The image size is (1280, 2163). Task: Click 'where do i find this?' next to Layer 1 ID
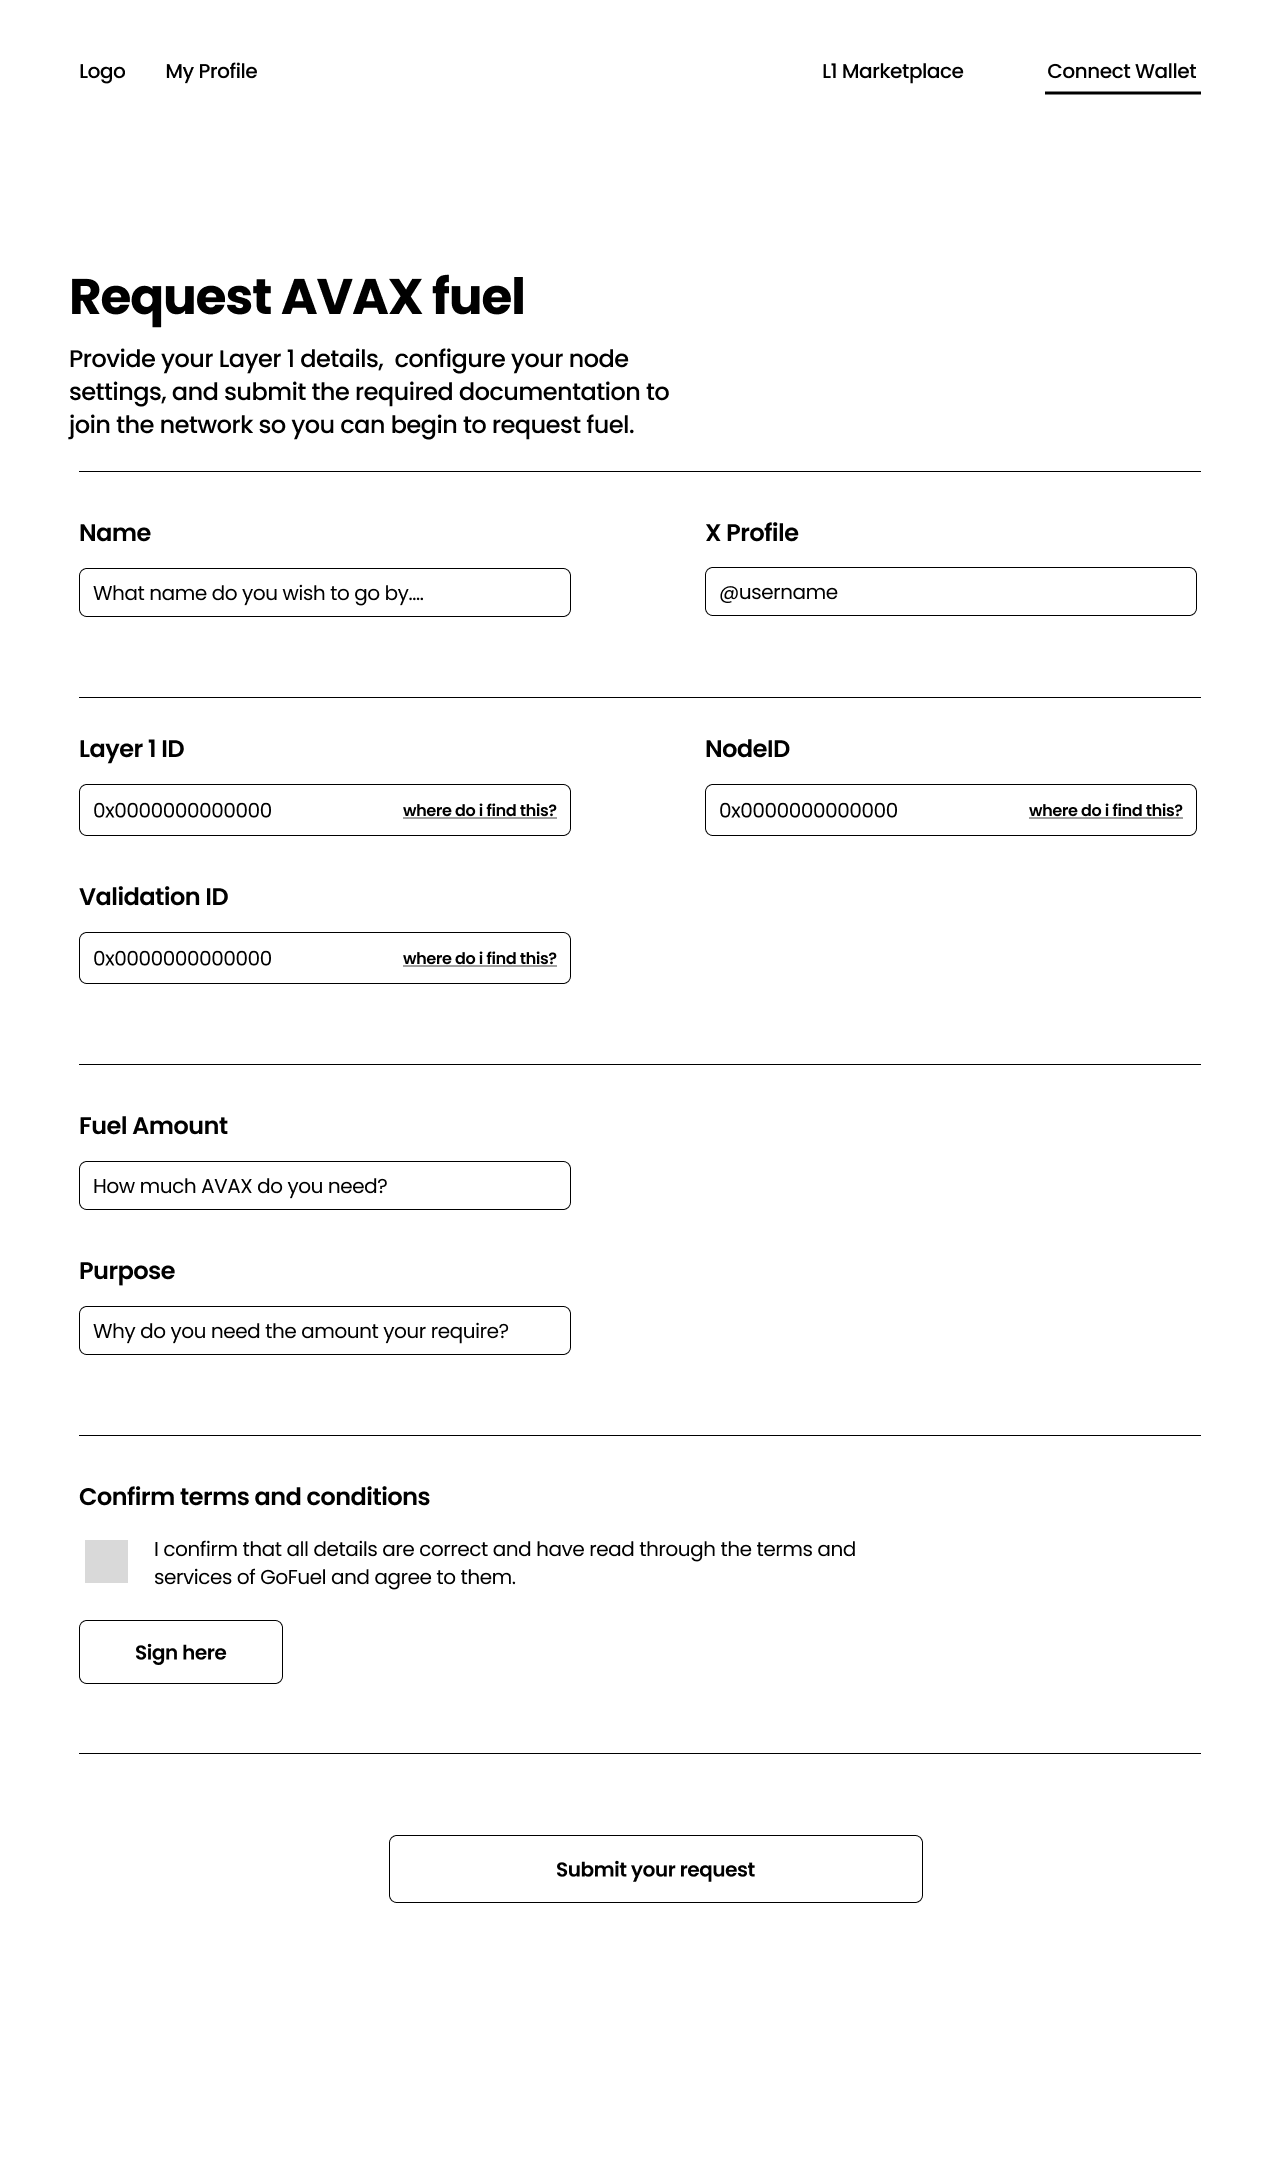[479, 810]
